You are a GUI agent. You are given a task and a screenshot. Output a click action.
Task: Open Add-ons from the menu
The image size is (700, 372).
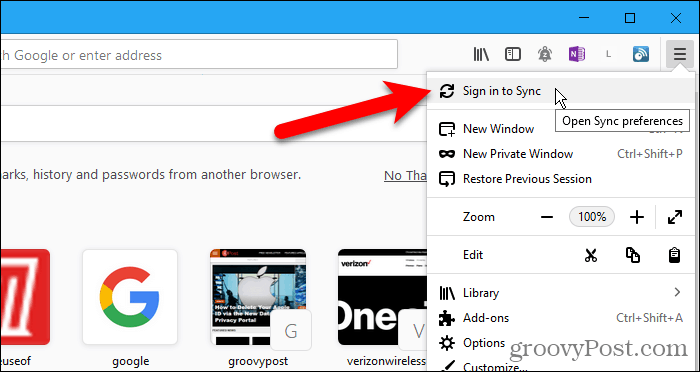(561, 318)
